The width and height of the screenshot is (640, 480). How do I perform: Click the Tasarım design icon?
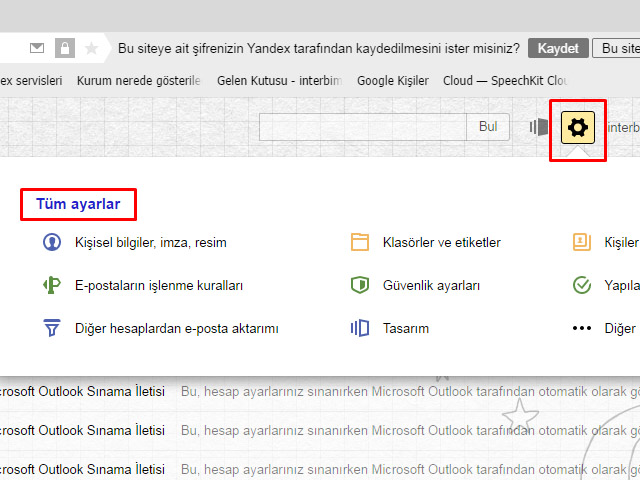(x=360, y=328)
